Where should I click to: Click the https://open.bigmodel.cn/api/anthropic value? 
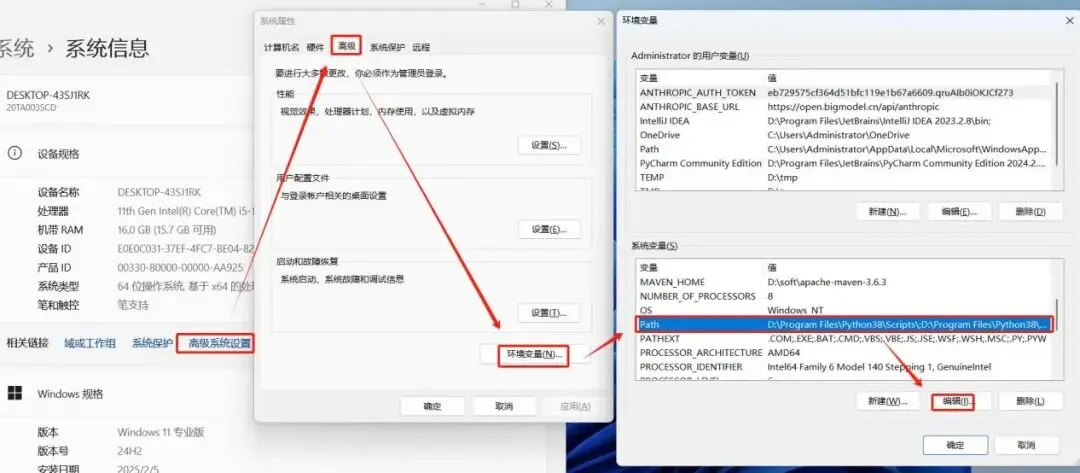[x=853, y=107]
